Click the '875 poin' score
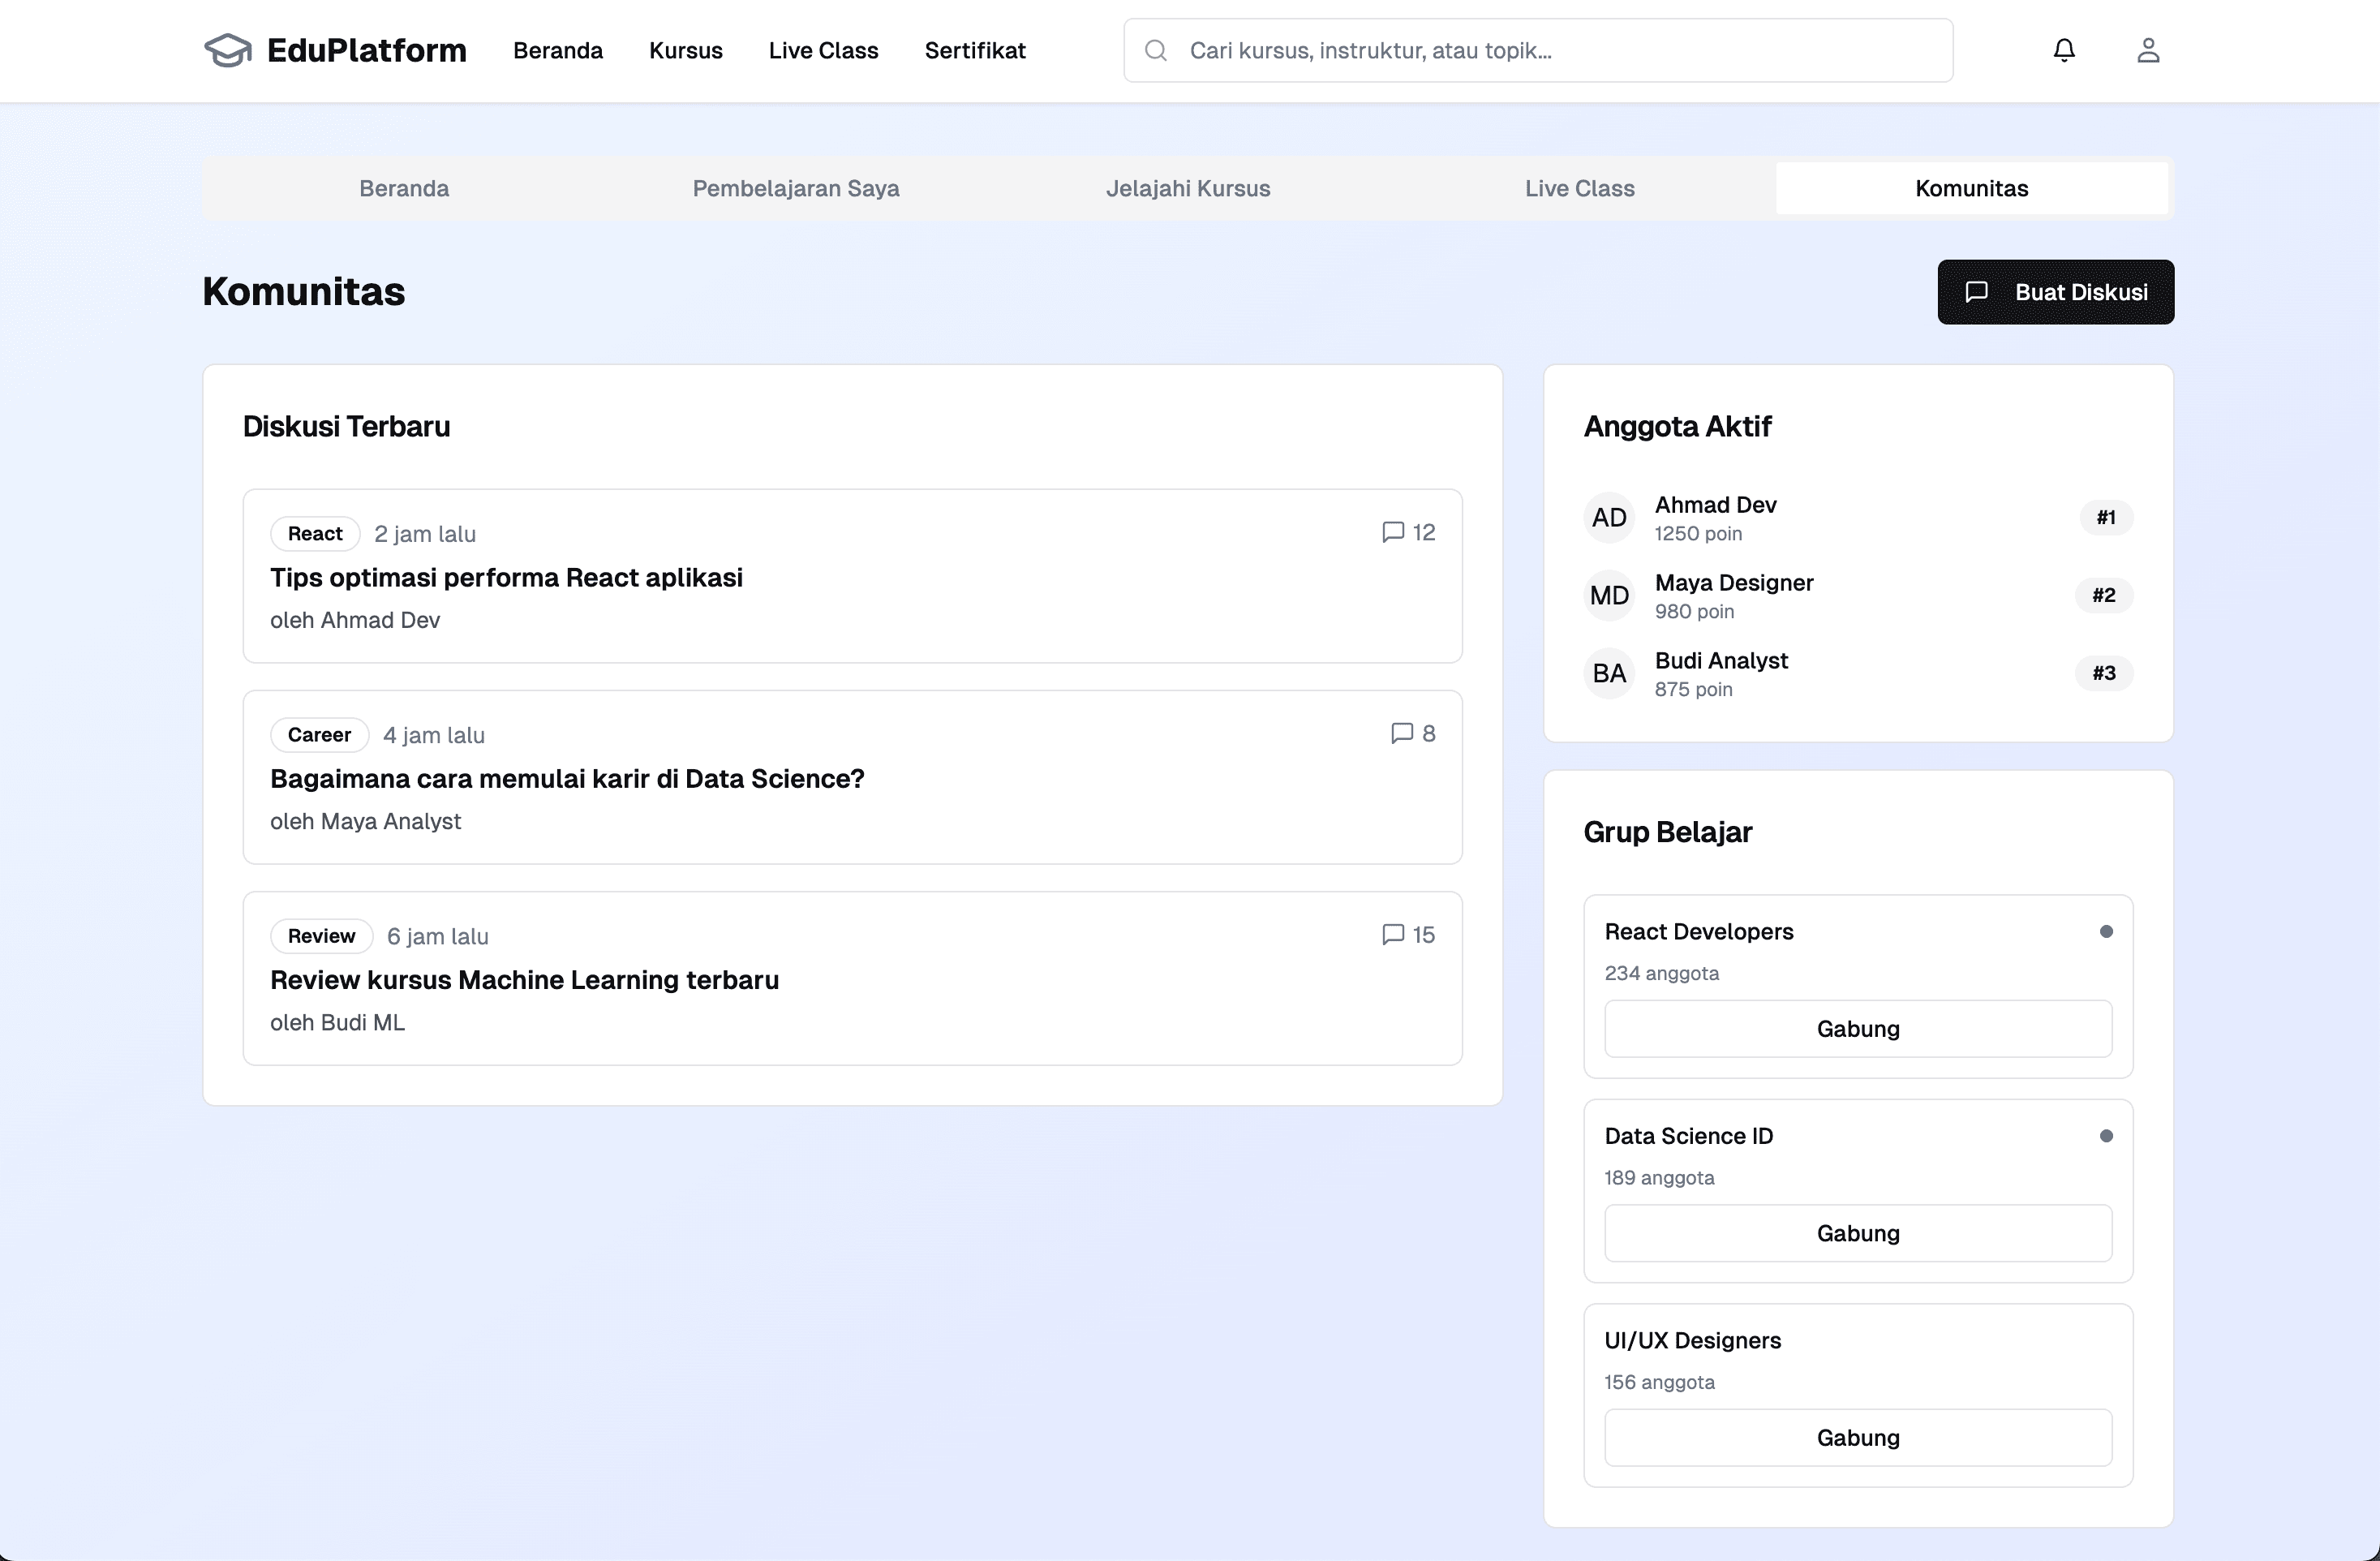2380x1561 pixels. (x=1693, y=690)
